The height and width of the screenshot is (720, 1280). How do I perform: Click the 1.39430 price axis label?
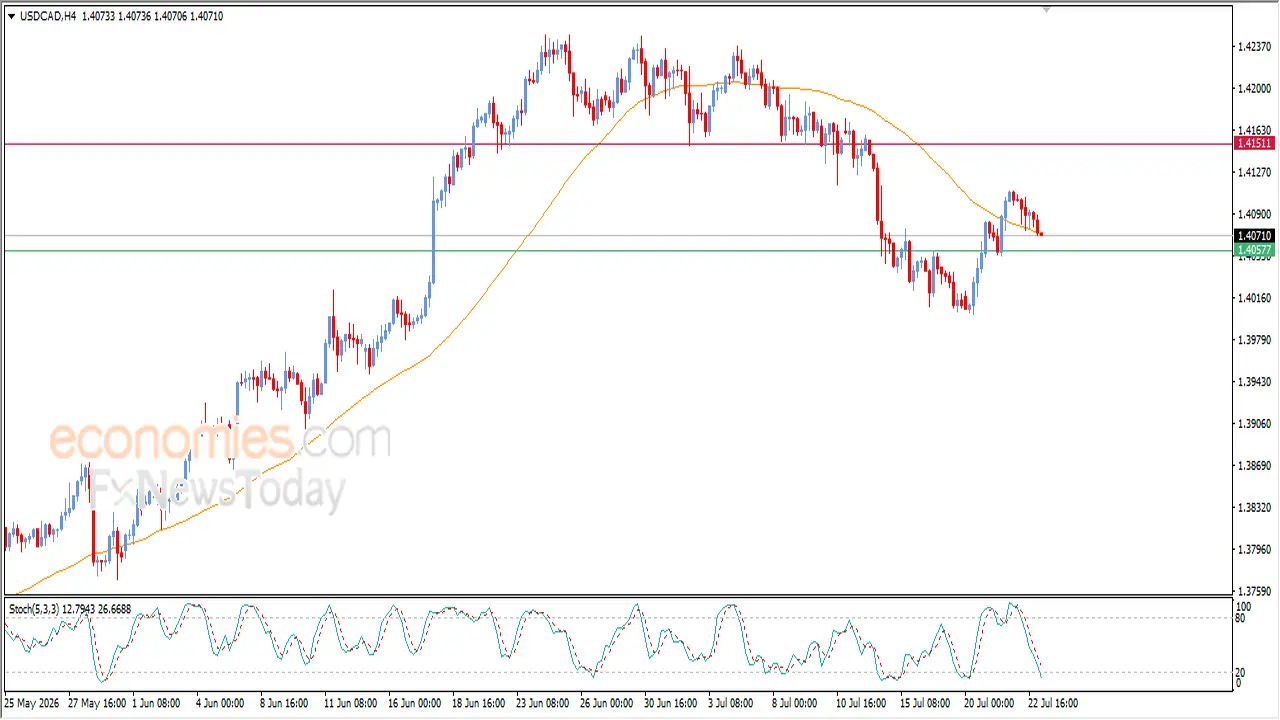[x=1254, y=382]
